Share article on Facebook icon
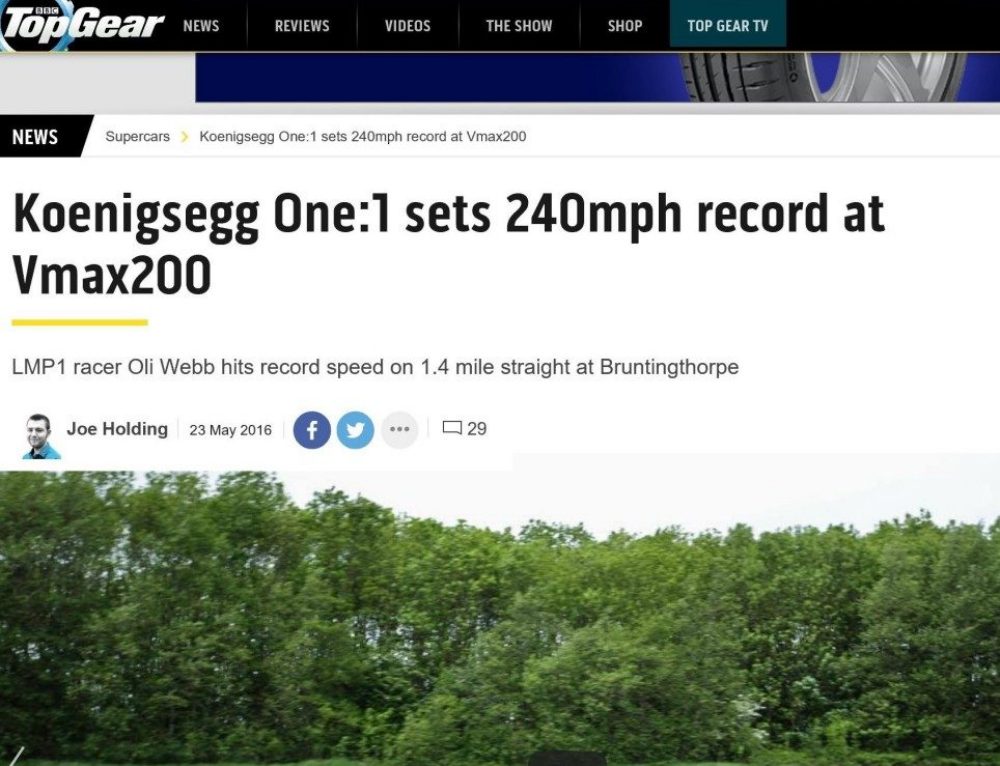This screenshot has width=1000, height=766. click(x=312, y=430)
